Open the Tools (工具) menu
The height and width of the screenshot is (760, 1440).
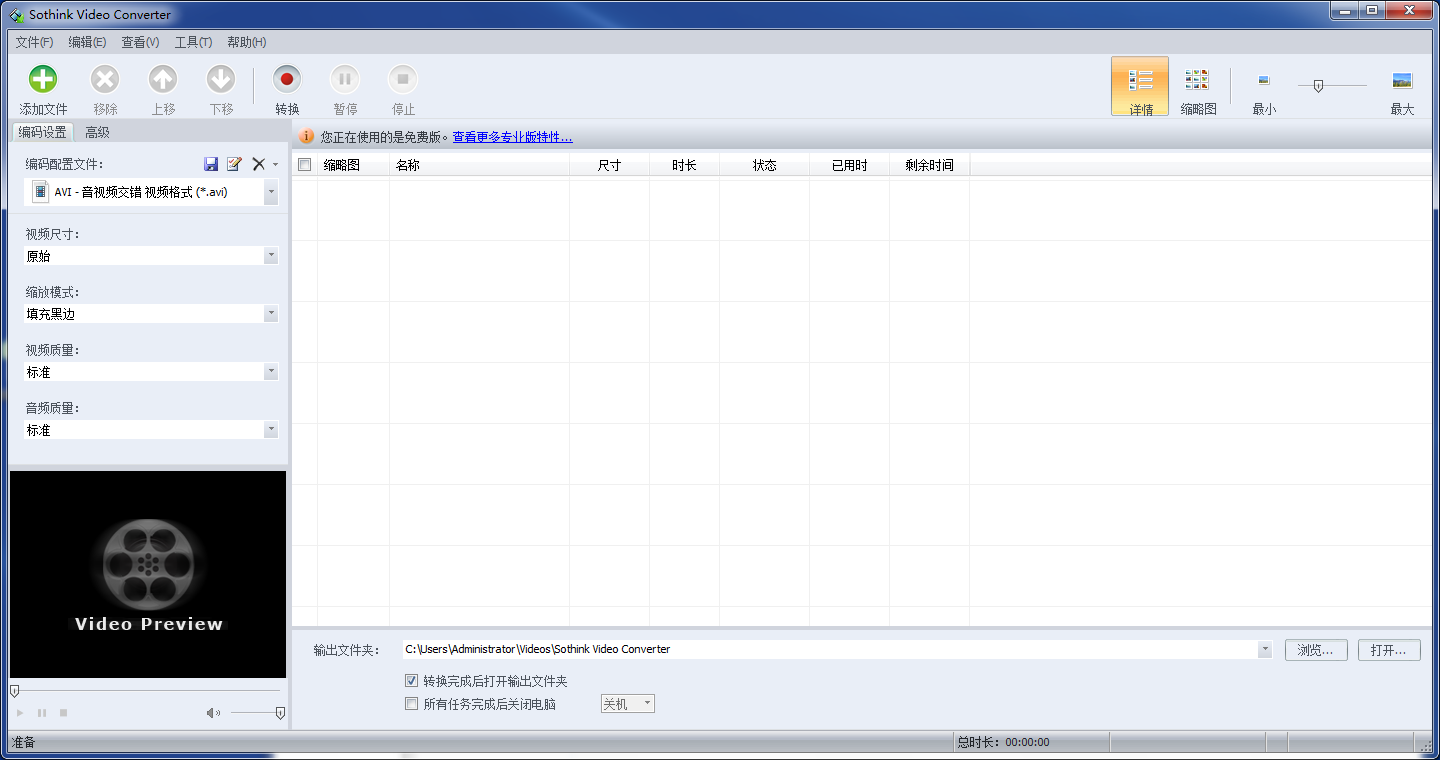pos(193,42)
